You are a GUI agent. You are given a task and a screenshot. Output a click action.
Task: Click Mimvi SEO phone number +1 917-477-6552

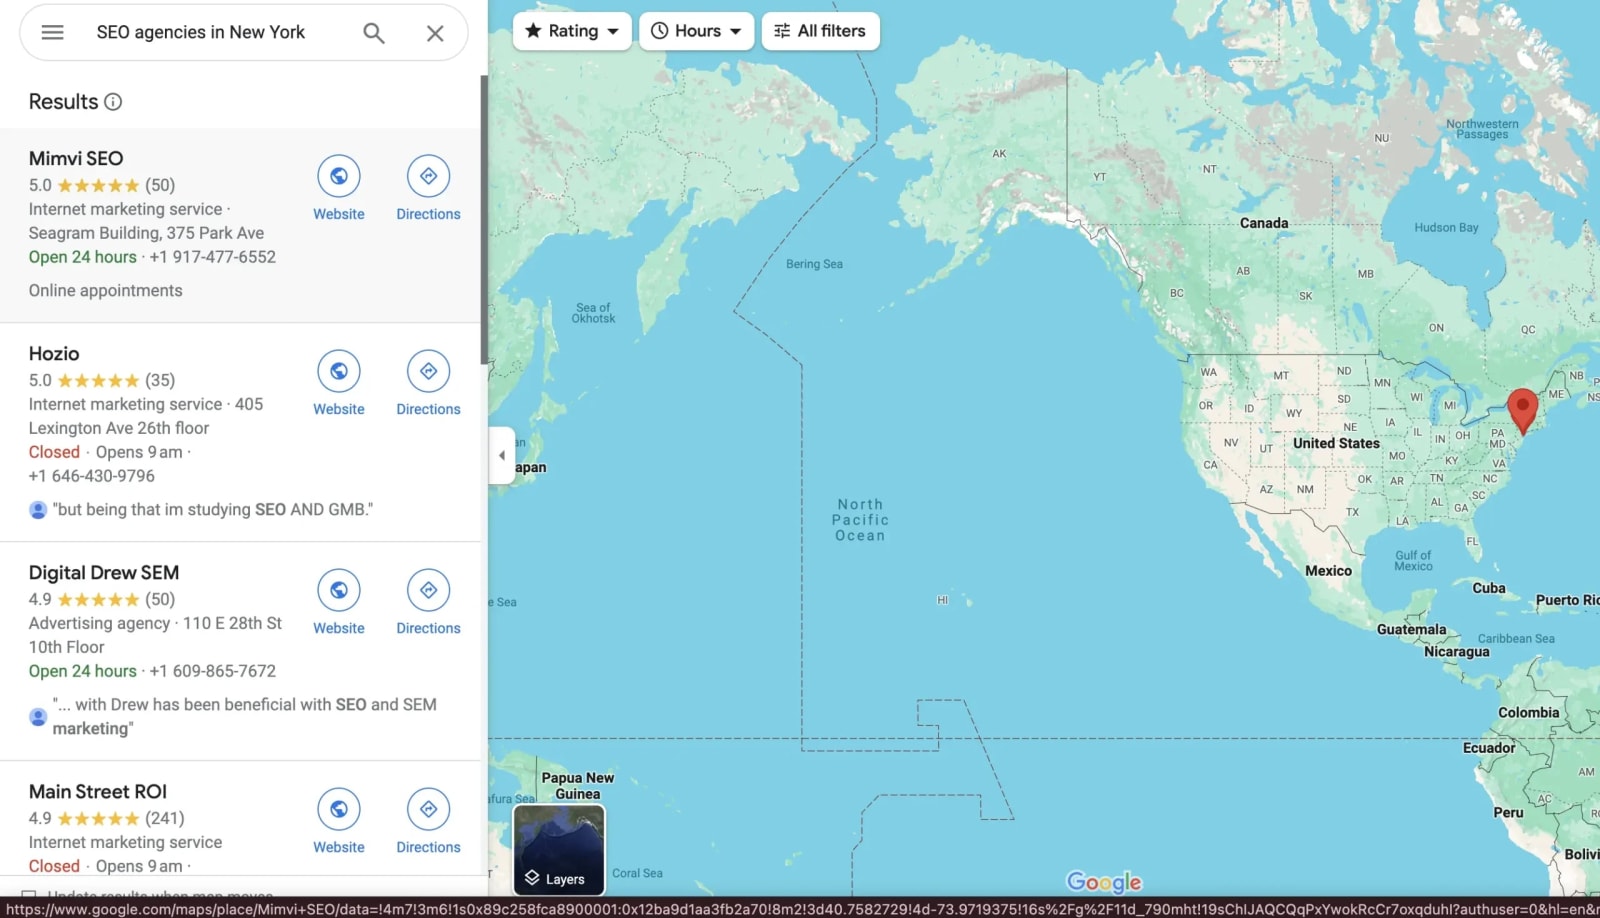point(212,257)
